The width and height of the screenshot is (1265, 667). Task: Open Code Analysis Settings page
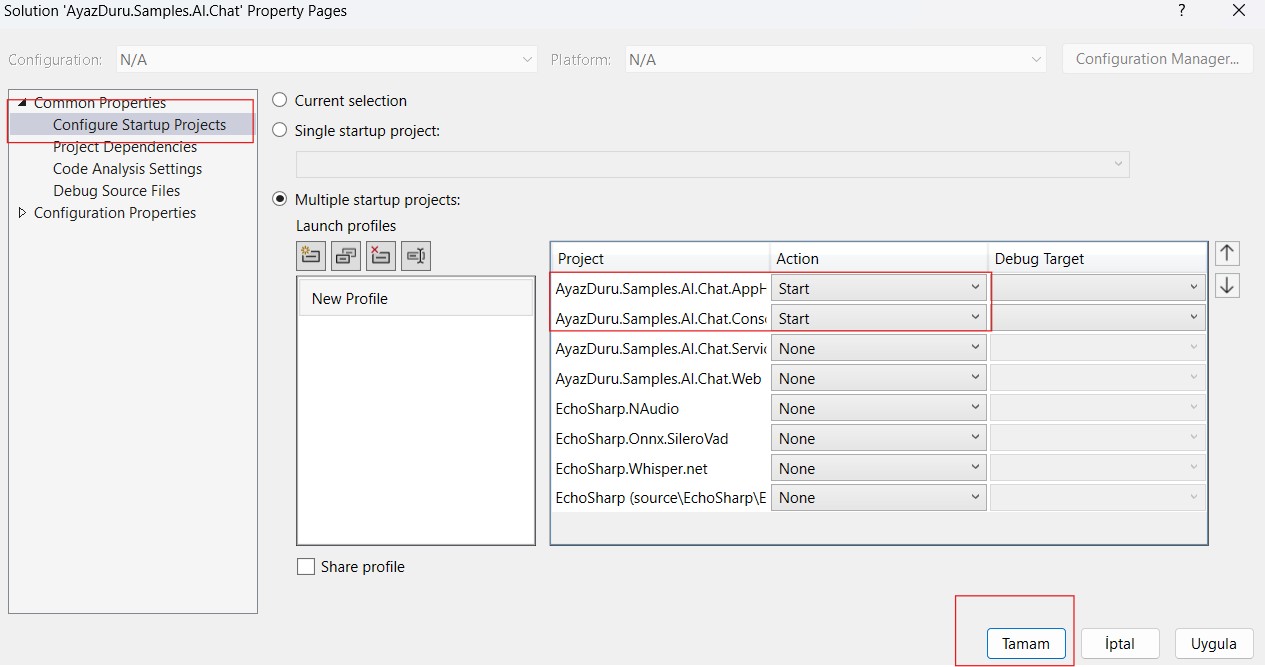click(127, 169)
